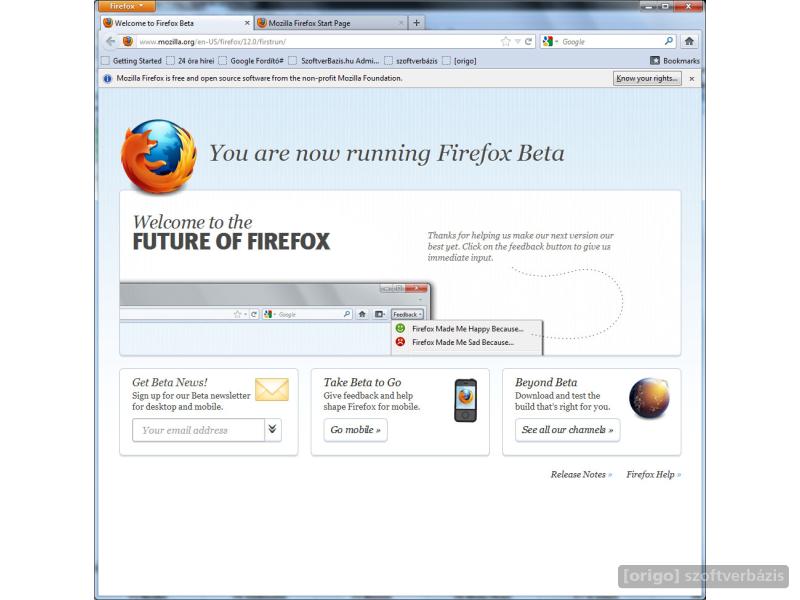Expand newsletter form with double chevron
Screen dimensions: 800x600
coord(273,430)
